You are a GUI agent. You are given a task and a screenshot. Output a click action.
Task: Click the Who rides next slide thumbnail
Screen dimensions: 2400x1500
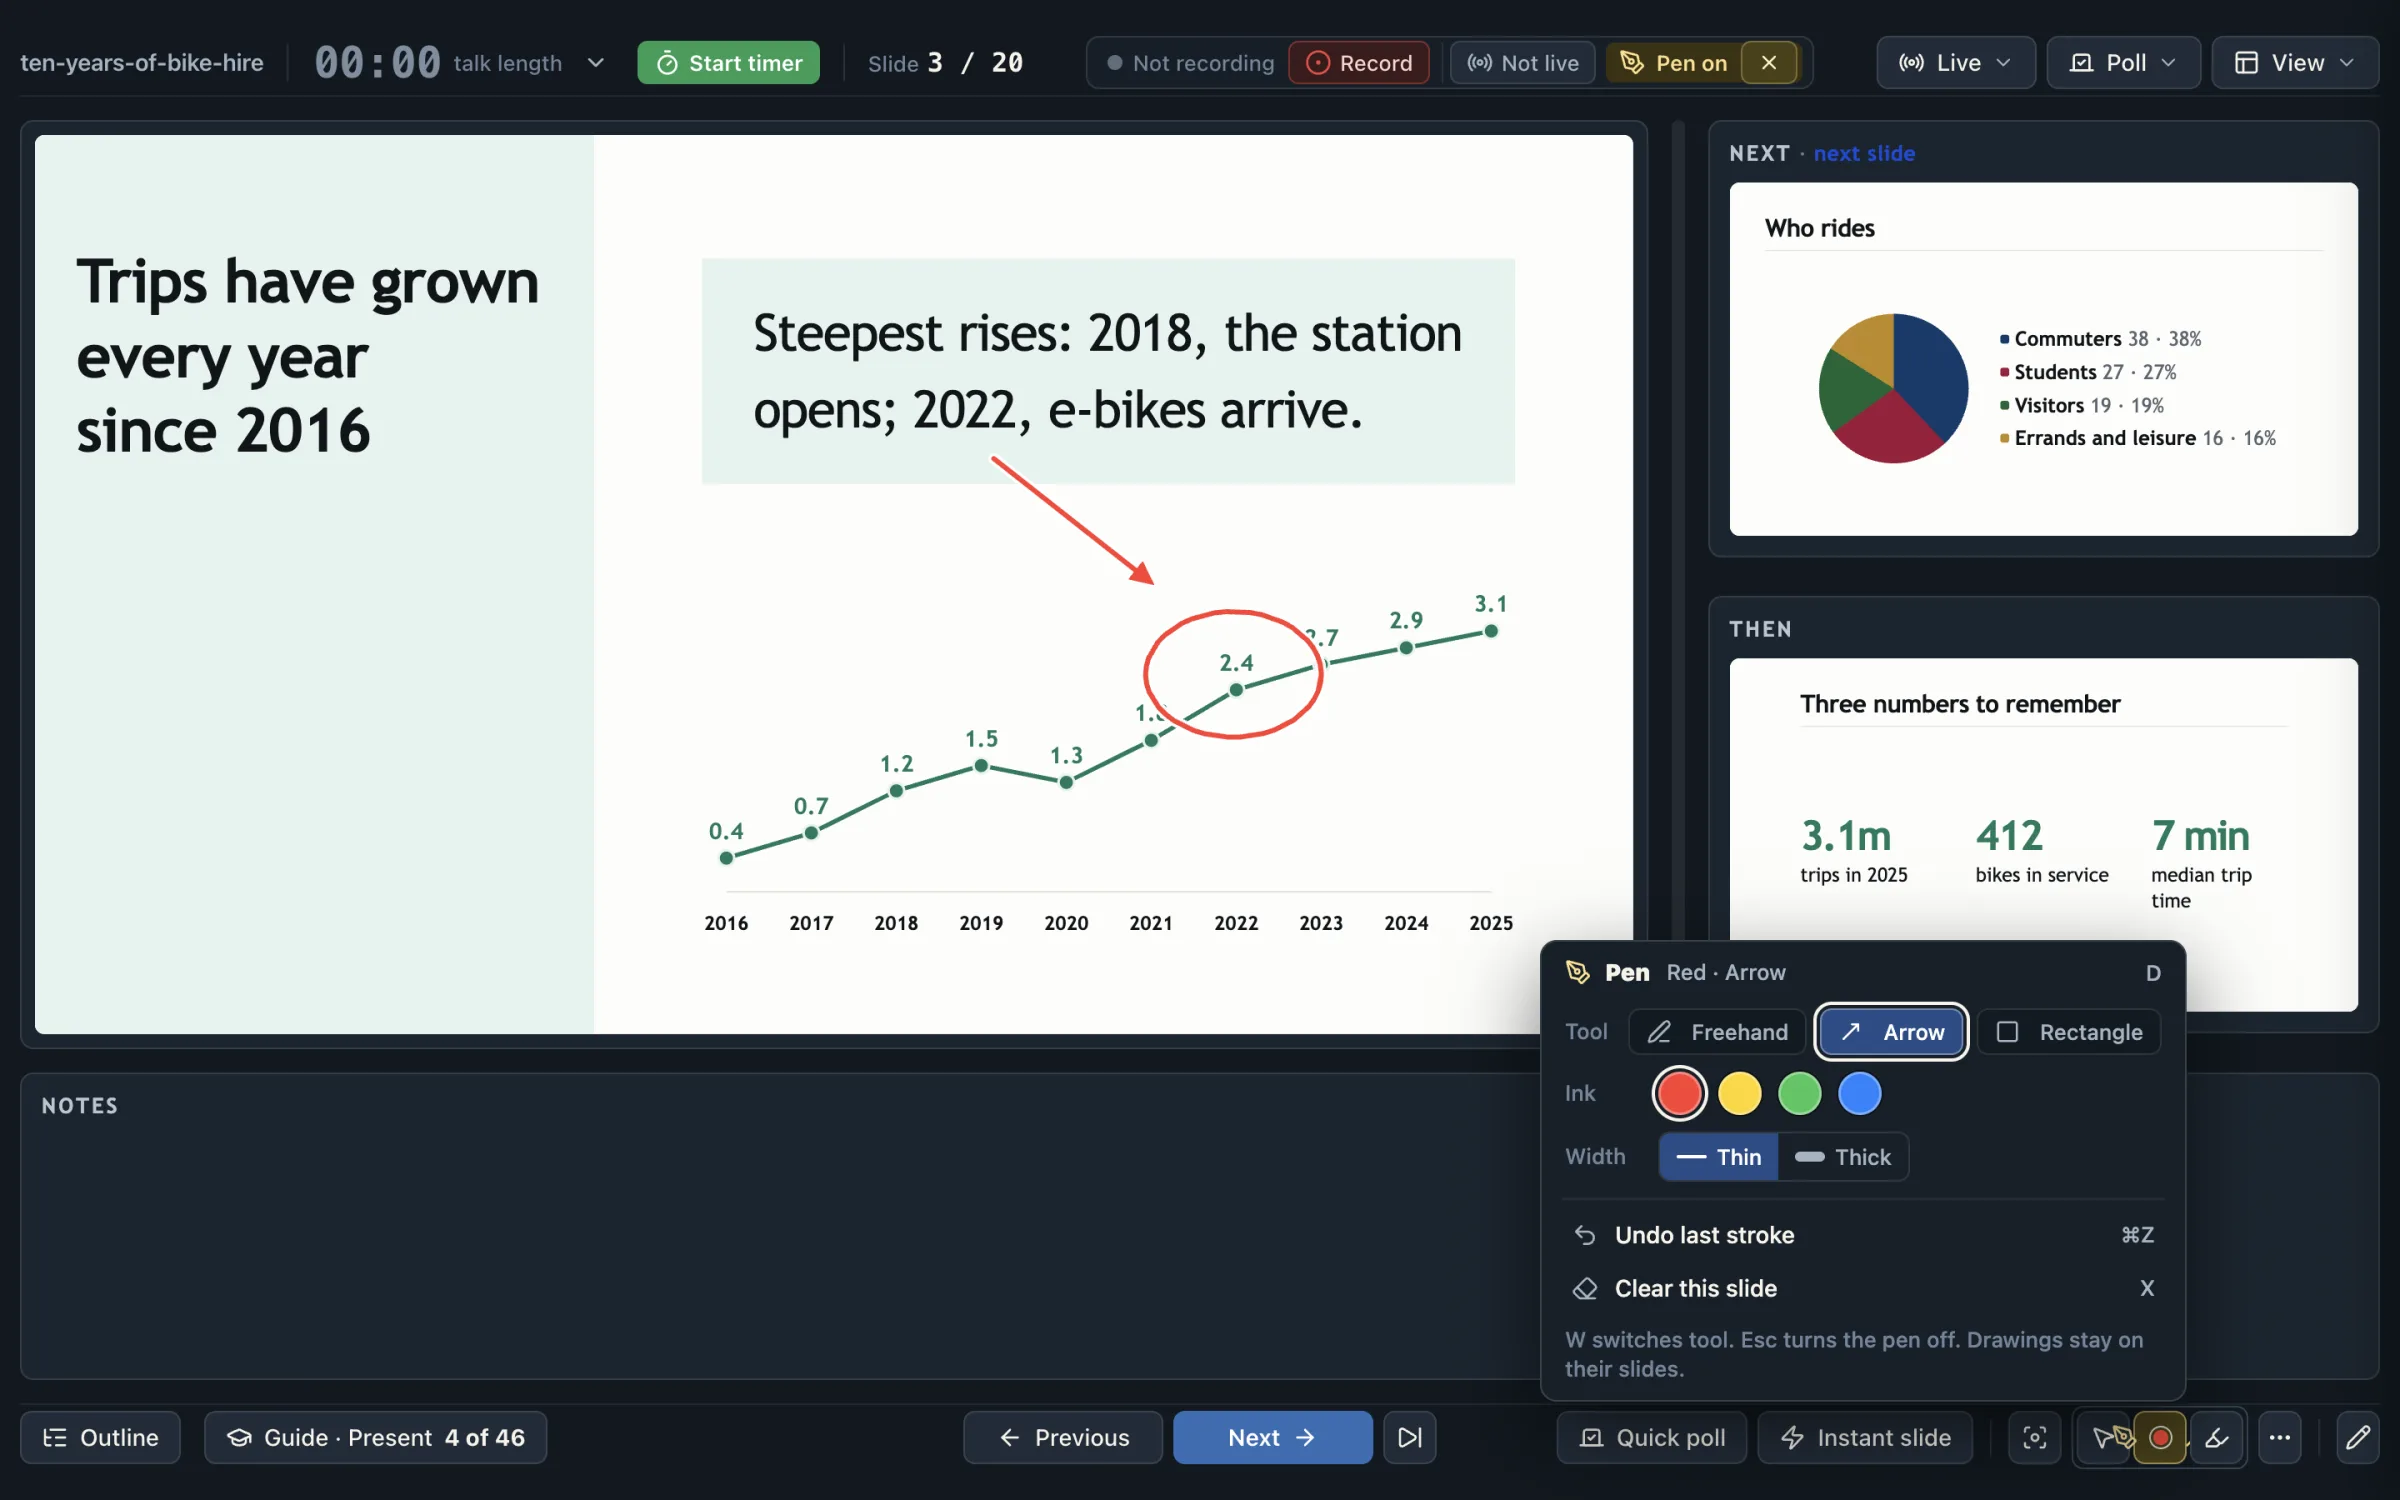[2043, 358]
